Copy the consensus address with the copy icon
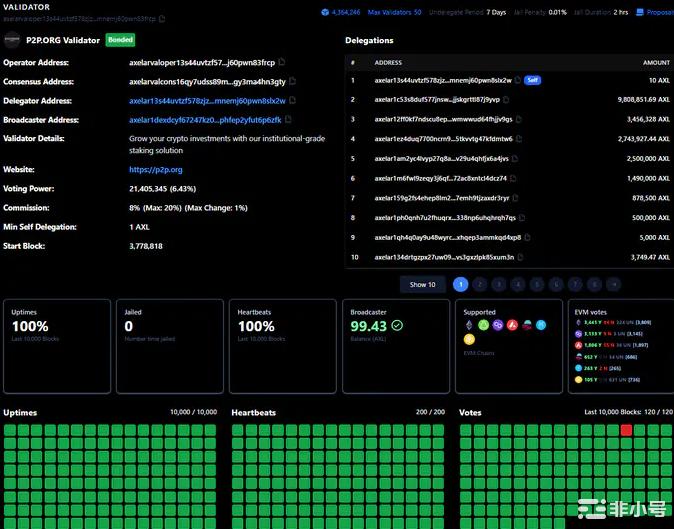The image size is (674, 529). 294,81
